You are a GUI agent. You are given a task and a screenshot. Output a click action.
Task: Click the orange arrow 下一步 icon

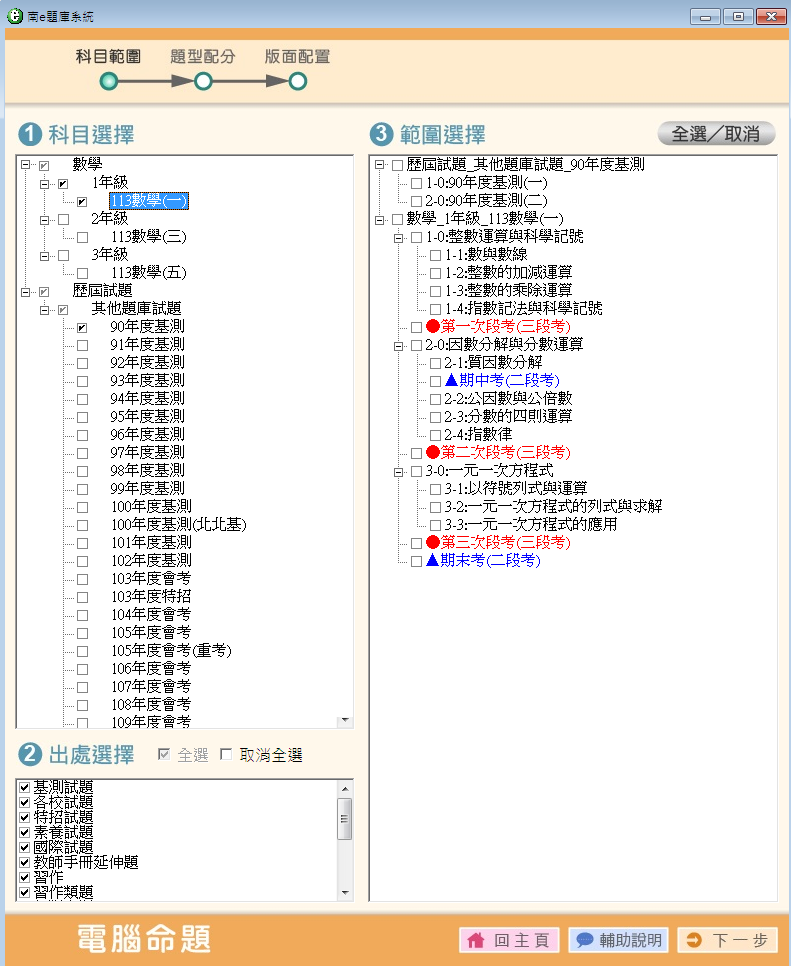pyautogui.click(x=694, y=940)
